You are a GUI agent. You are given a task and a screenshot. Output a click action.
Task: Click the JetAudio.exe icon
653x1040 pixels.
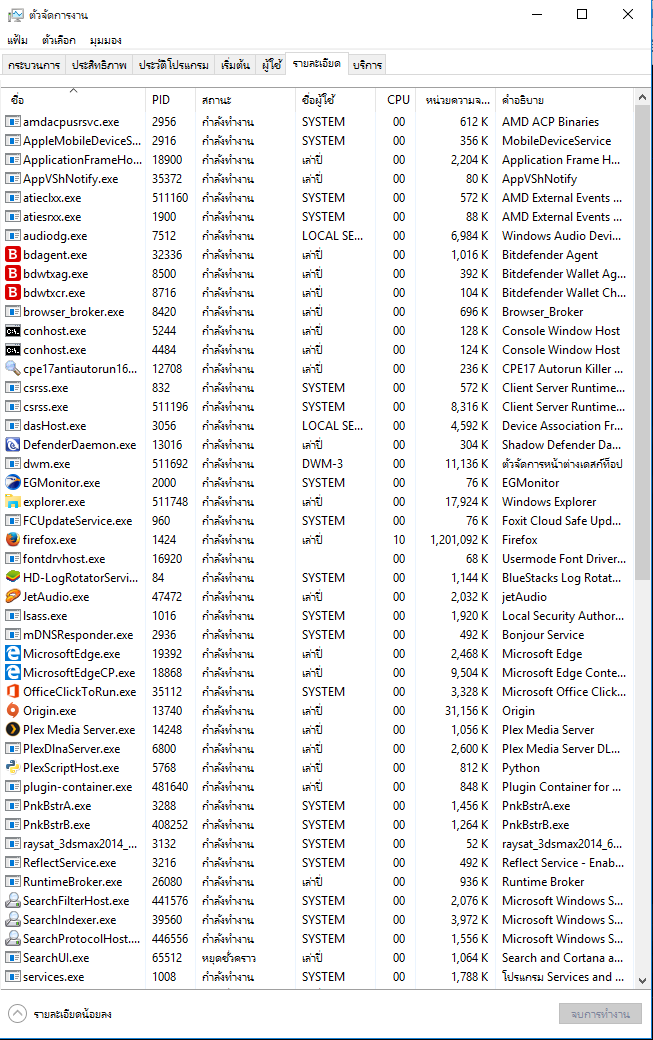coord(13,596)
